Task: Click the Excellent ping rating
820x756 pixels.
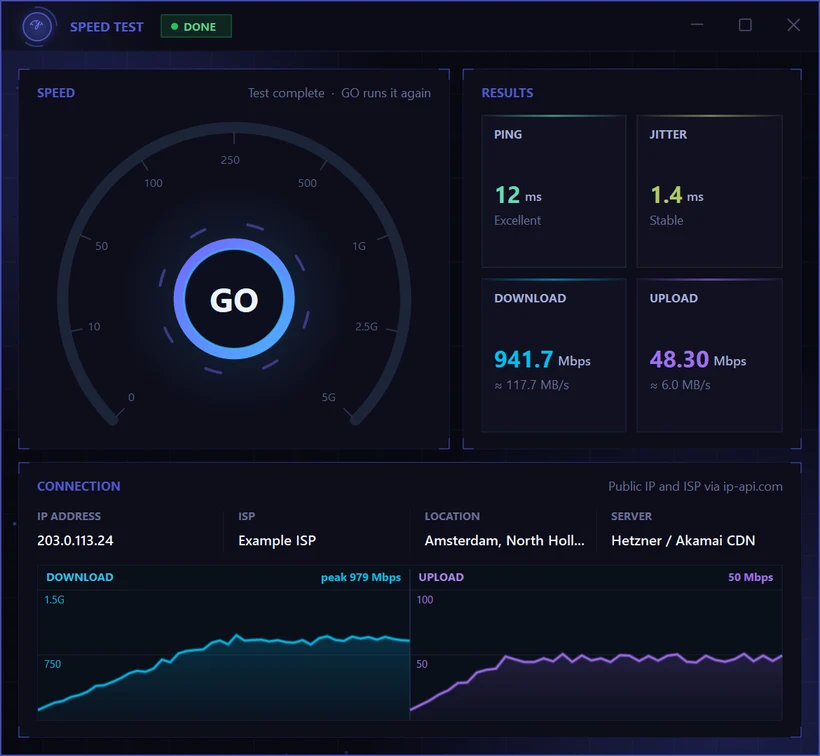Action: (517, 220)
